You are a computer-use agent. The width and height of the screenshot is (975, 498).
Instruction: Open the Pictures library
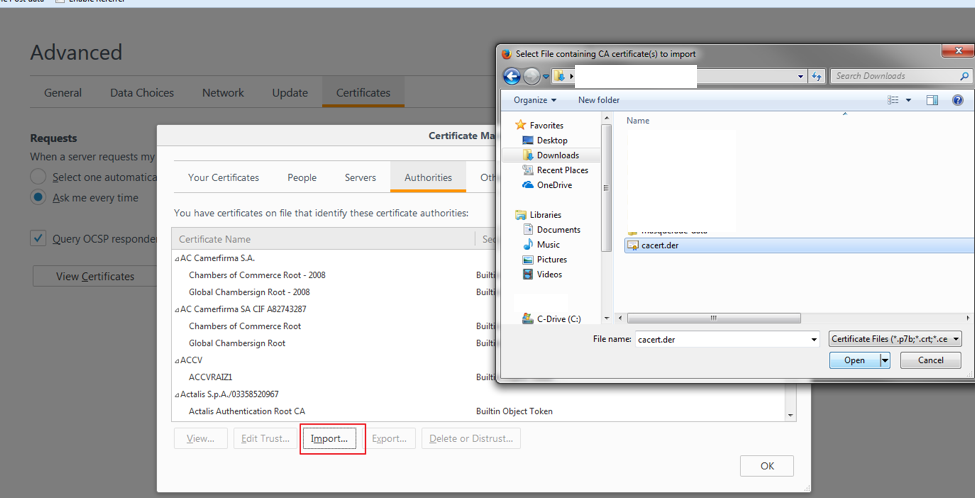coord(545,259)
